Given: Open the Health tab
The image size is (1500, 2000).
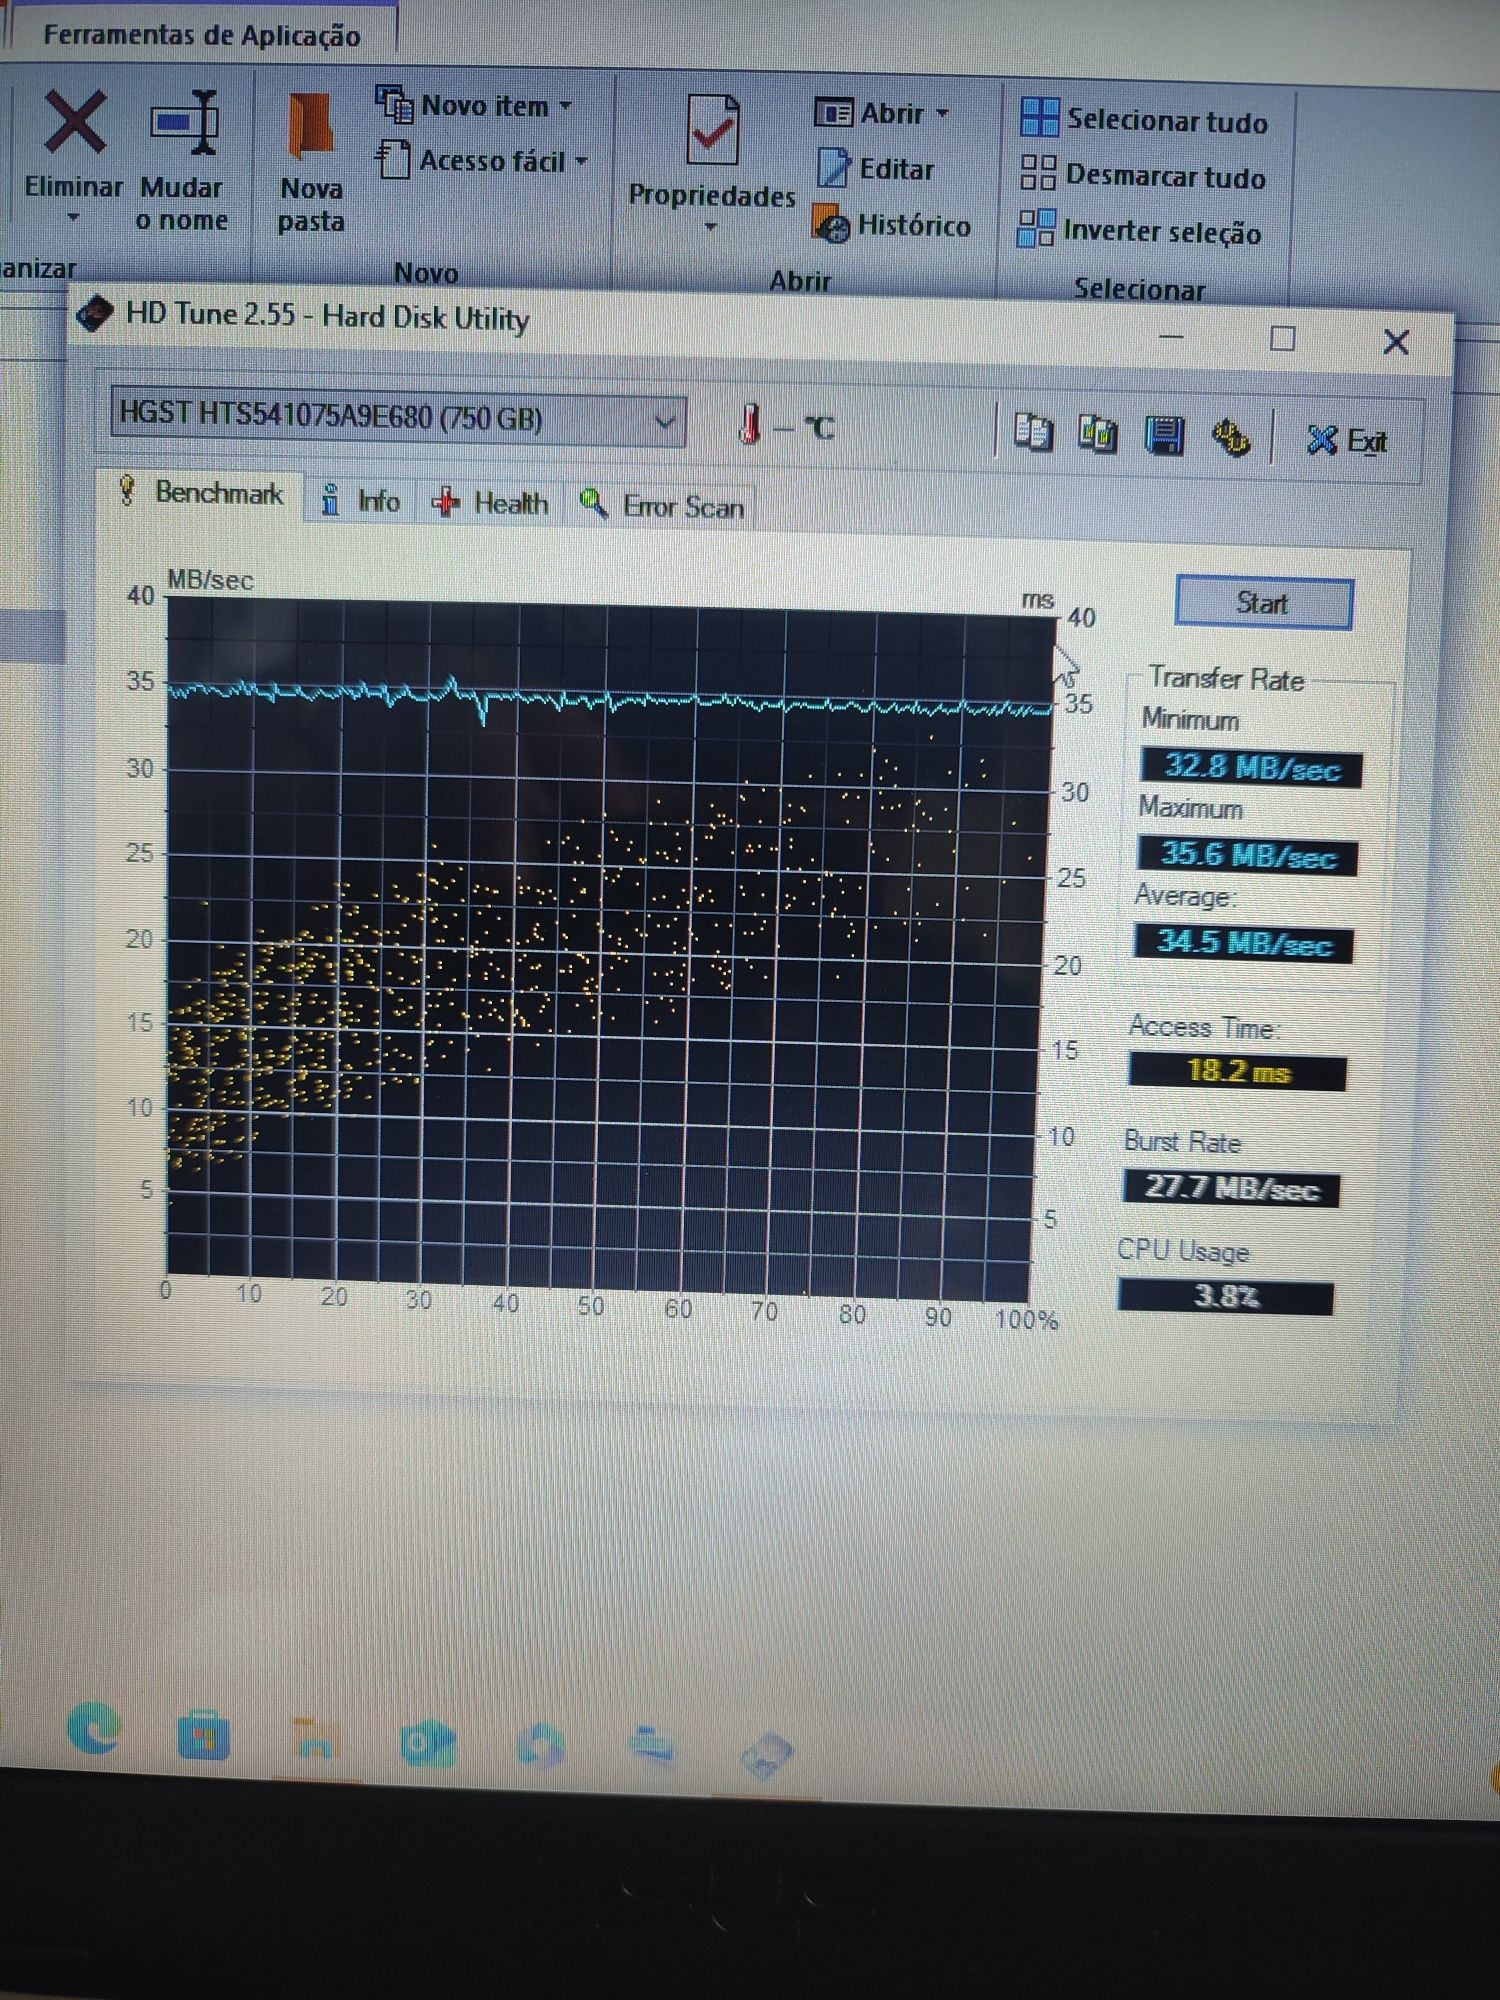Looking at the screenshot, I should [x=490, y=503].
